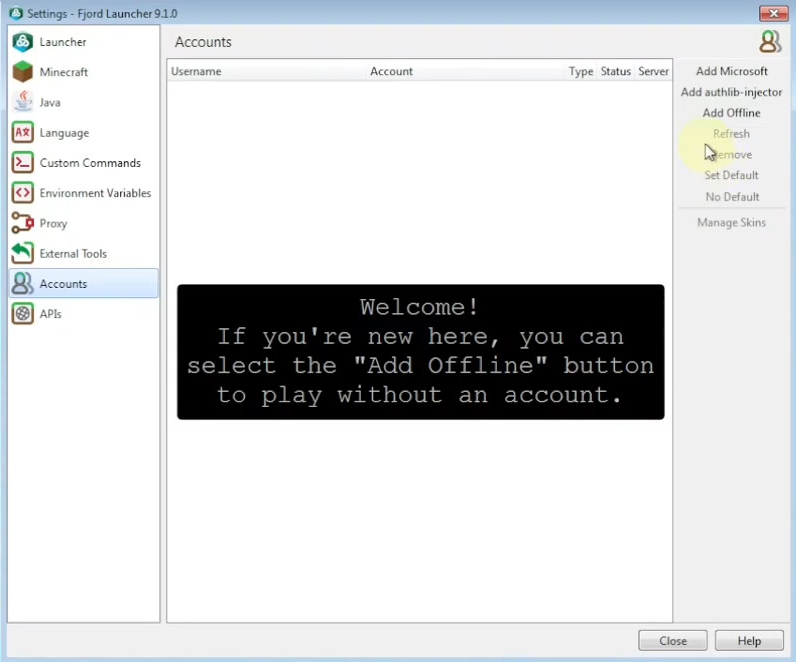Sort accounts by Username column
796x662 pixels.
[x=267, y=71]
